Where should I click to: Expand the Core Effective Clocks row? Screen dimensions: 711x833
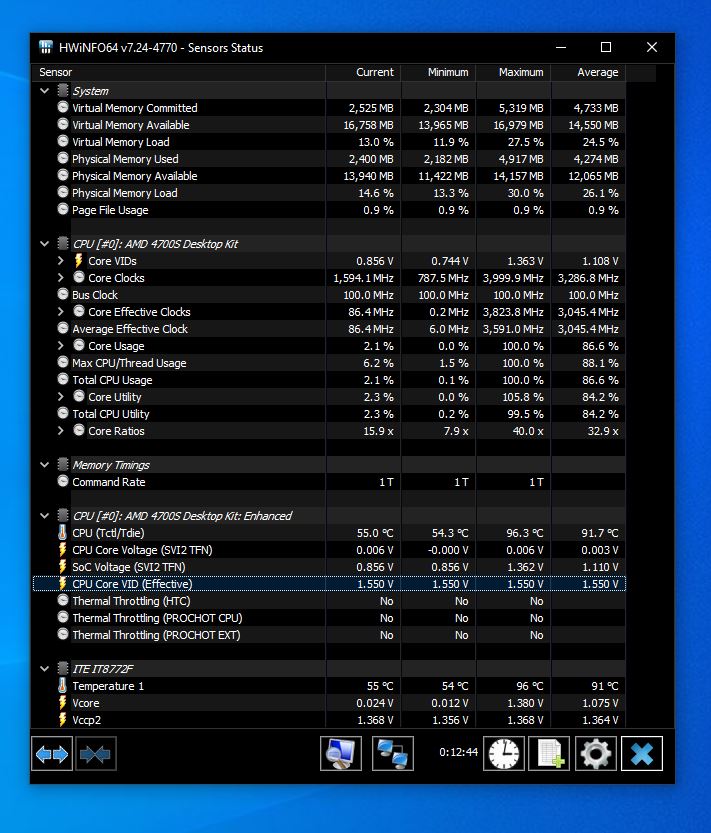[x=61, y=312]
